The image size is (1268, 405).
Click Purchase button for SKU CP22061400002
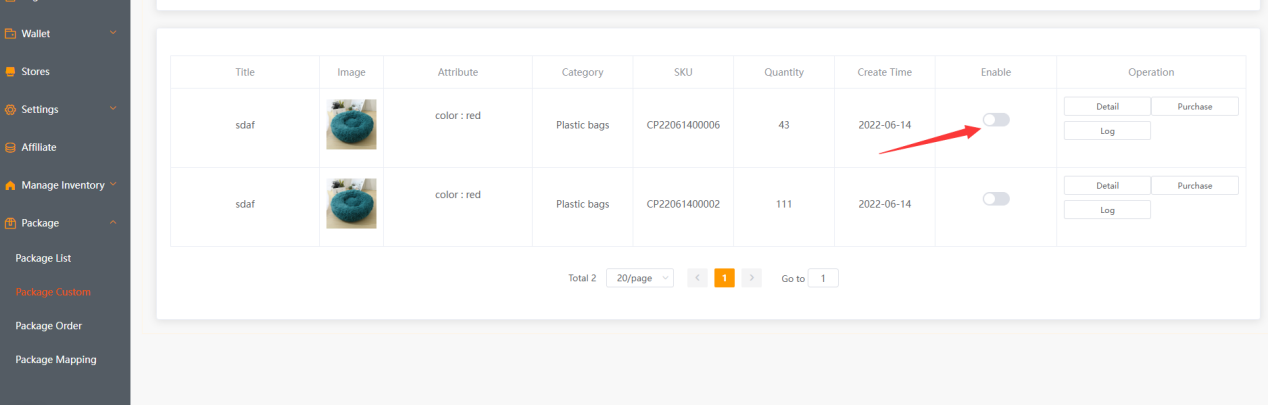pos(1194,185)
